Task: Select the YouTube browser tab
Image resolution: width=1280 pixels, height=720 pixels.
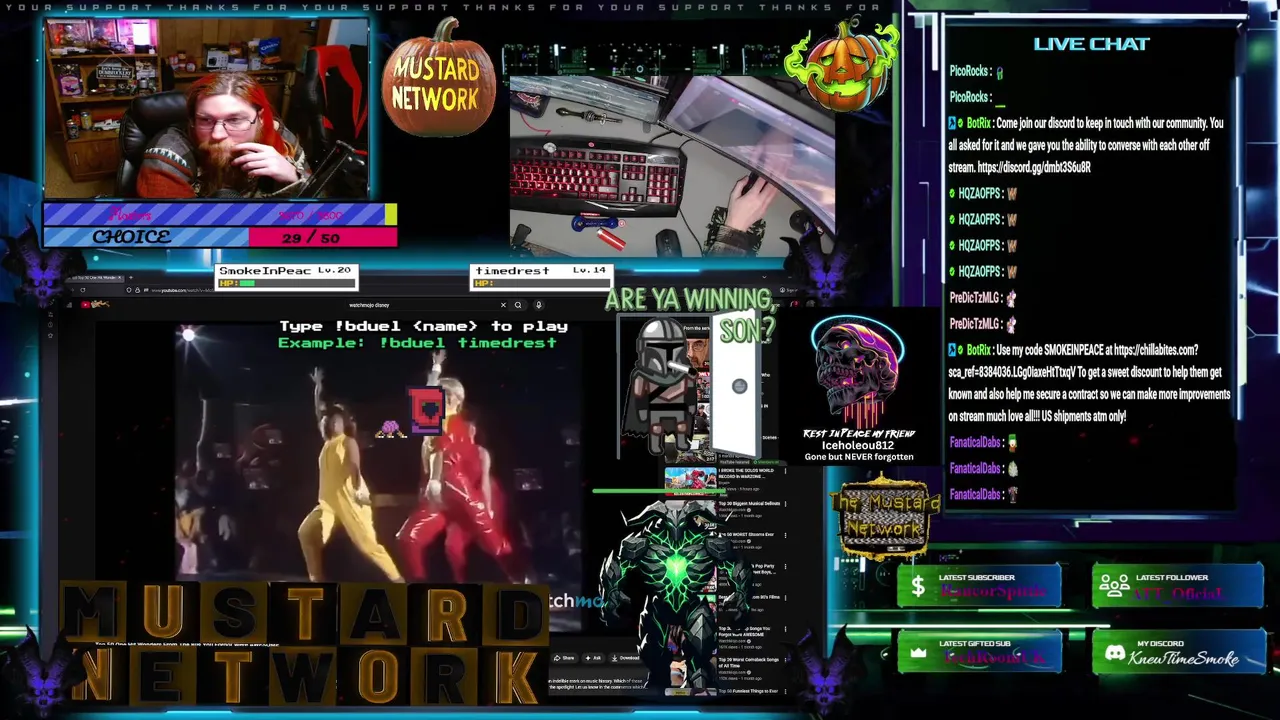Action: pyautogui.click(x=94, y=278)
